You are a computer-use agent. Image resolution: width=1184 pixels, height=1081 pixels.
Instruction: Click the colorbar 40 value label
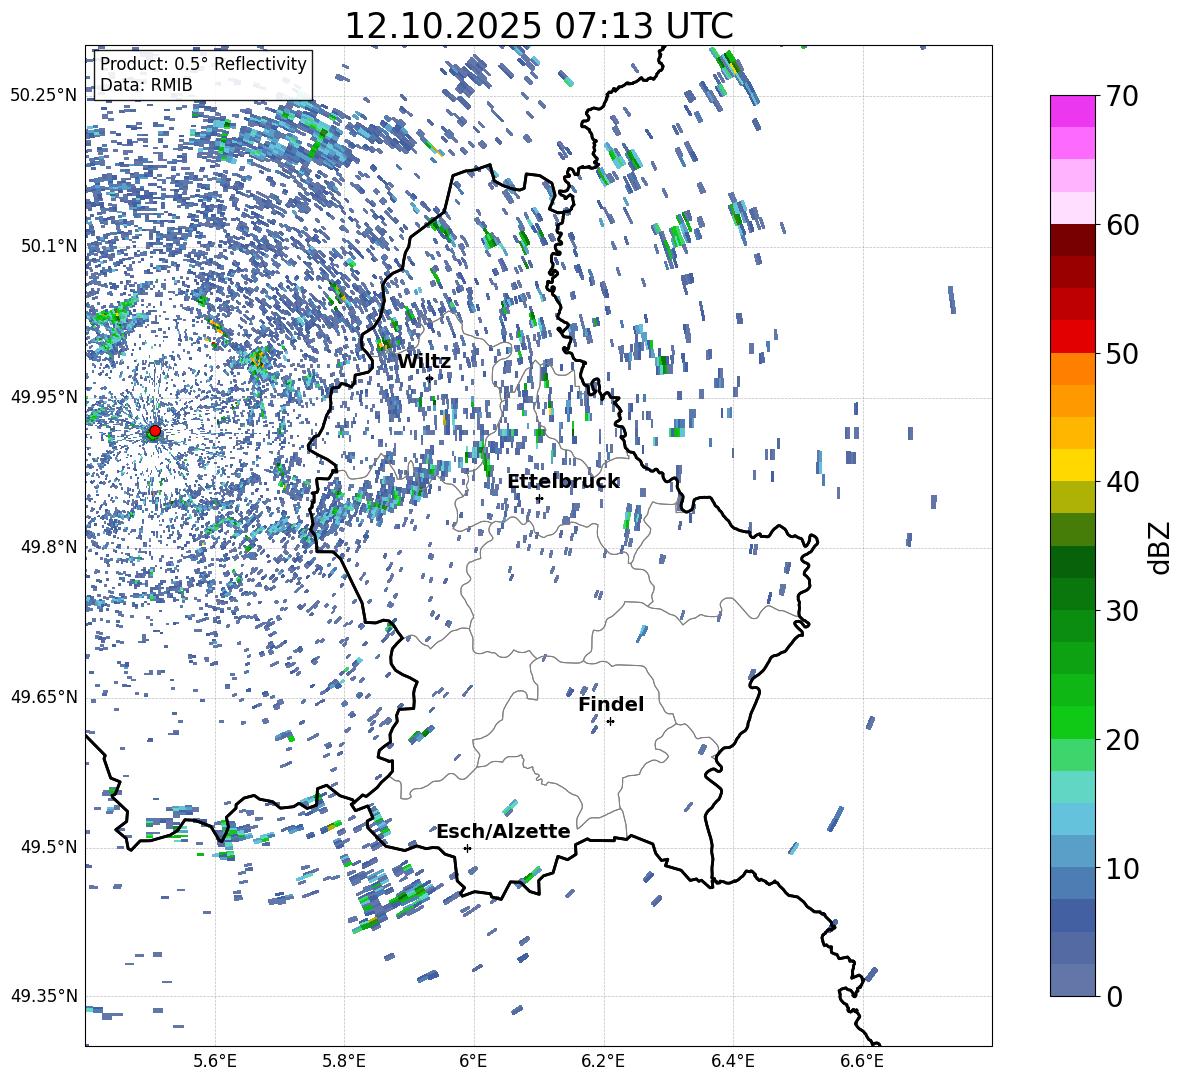click(x=1122, y=482)
